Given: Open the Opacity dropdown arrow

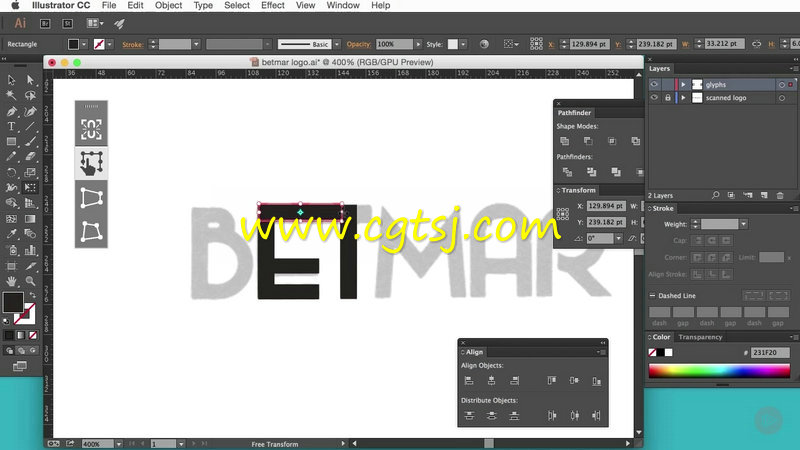Looking at the screenshot, I should [418, 44].
